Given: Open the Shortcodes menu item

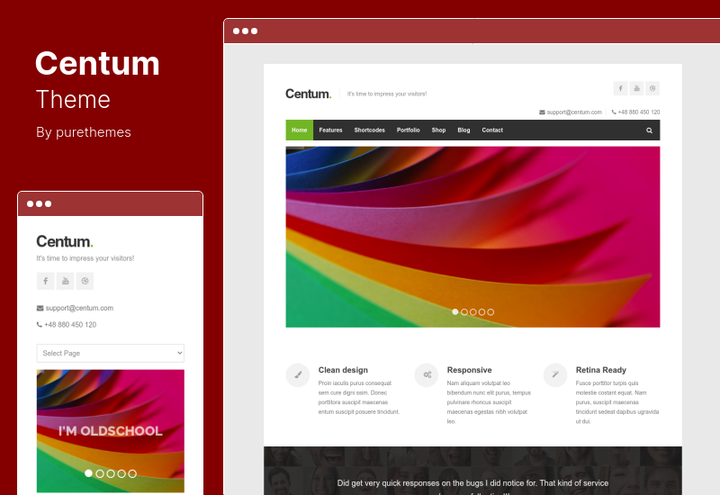Looking at the screenshot, I should coord(370,130).
